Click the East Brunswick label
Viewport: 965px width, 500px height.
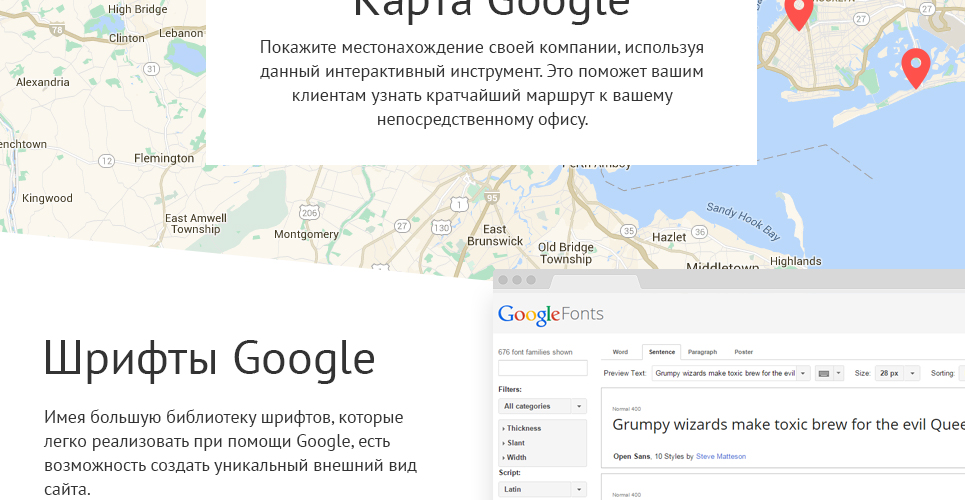coord(495,235)
